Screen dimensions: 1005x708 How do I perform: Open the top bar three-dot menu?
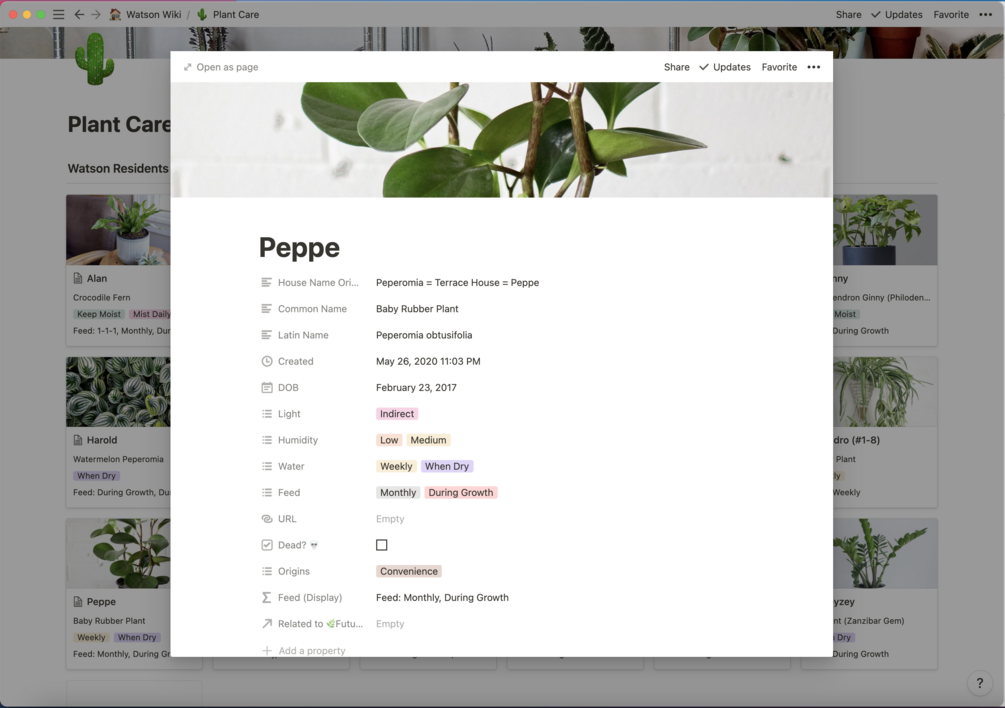point(986,14)
